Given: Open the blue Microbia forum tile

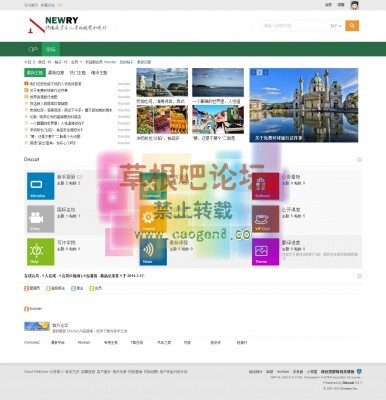Looking at the screenshot, I should 40,186.
